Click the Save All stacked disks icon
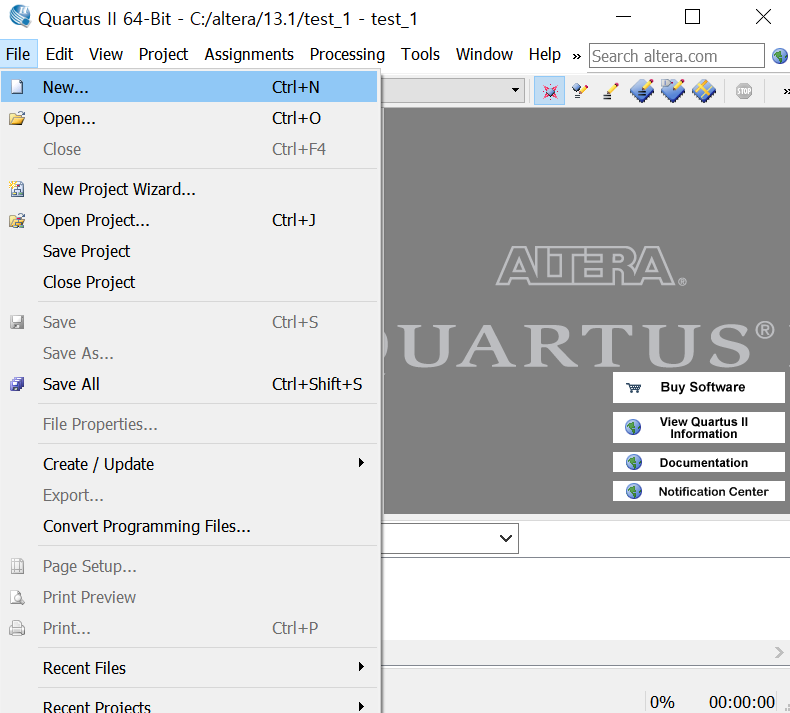The image size is (790, 713). click(x=17, y=384)
